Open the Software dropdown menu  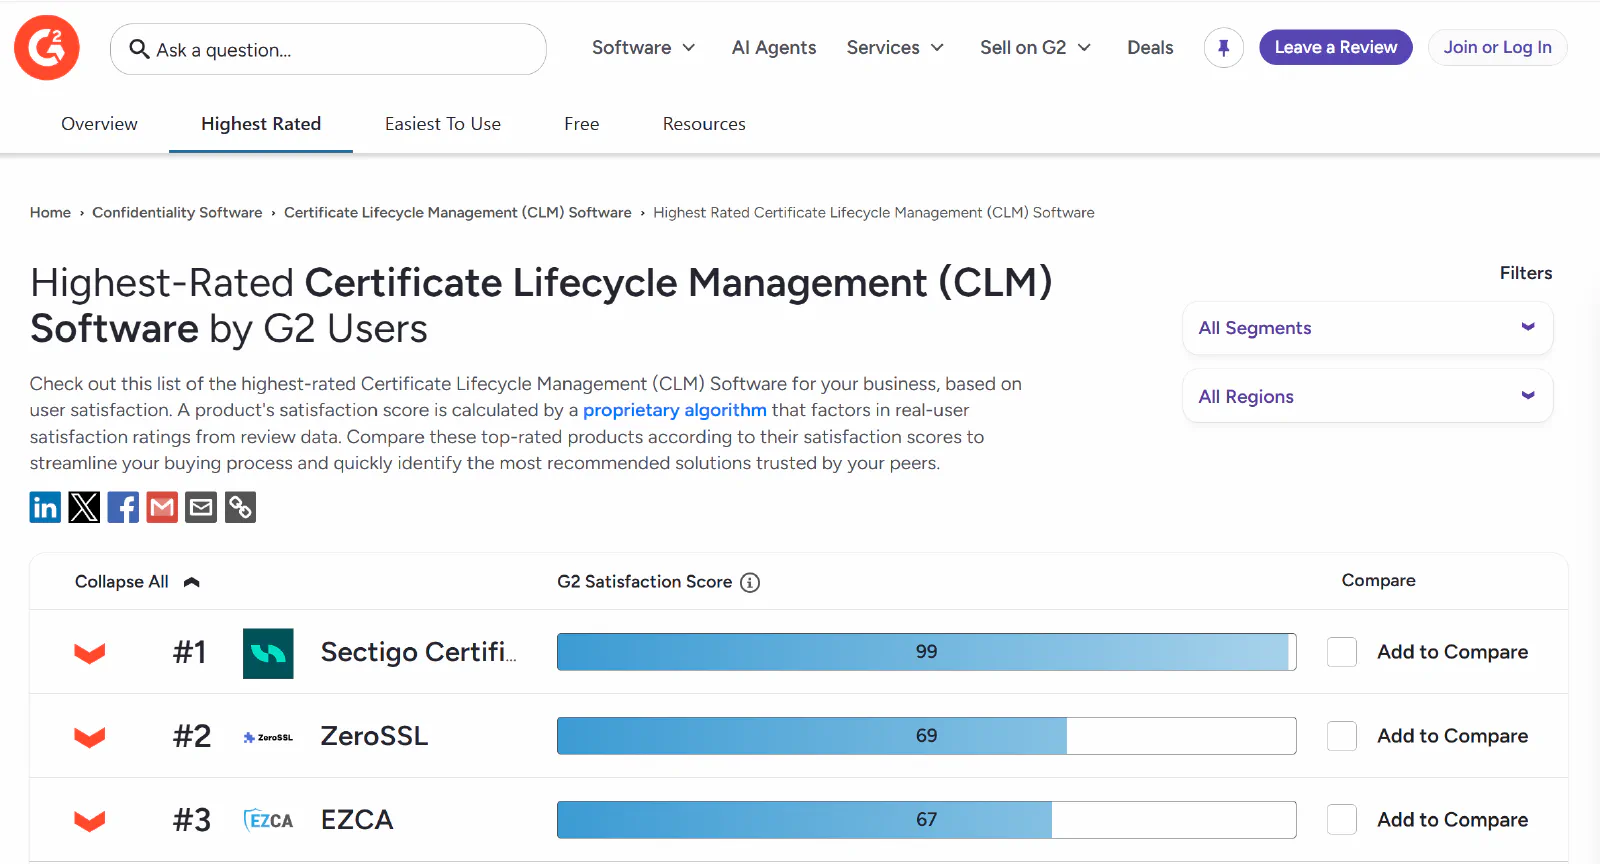coord(643,47)
